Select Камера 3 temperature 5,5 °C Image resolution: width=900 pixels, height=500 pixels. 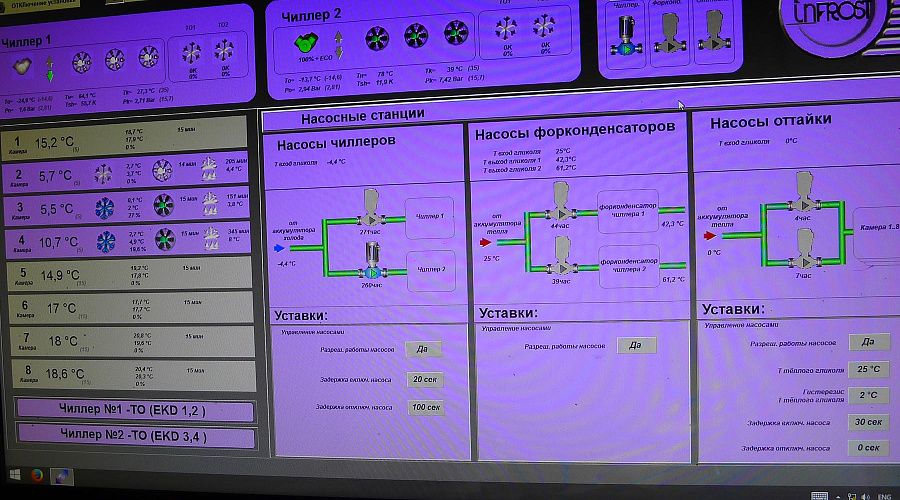click(x=56, y=210)
